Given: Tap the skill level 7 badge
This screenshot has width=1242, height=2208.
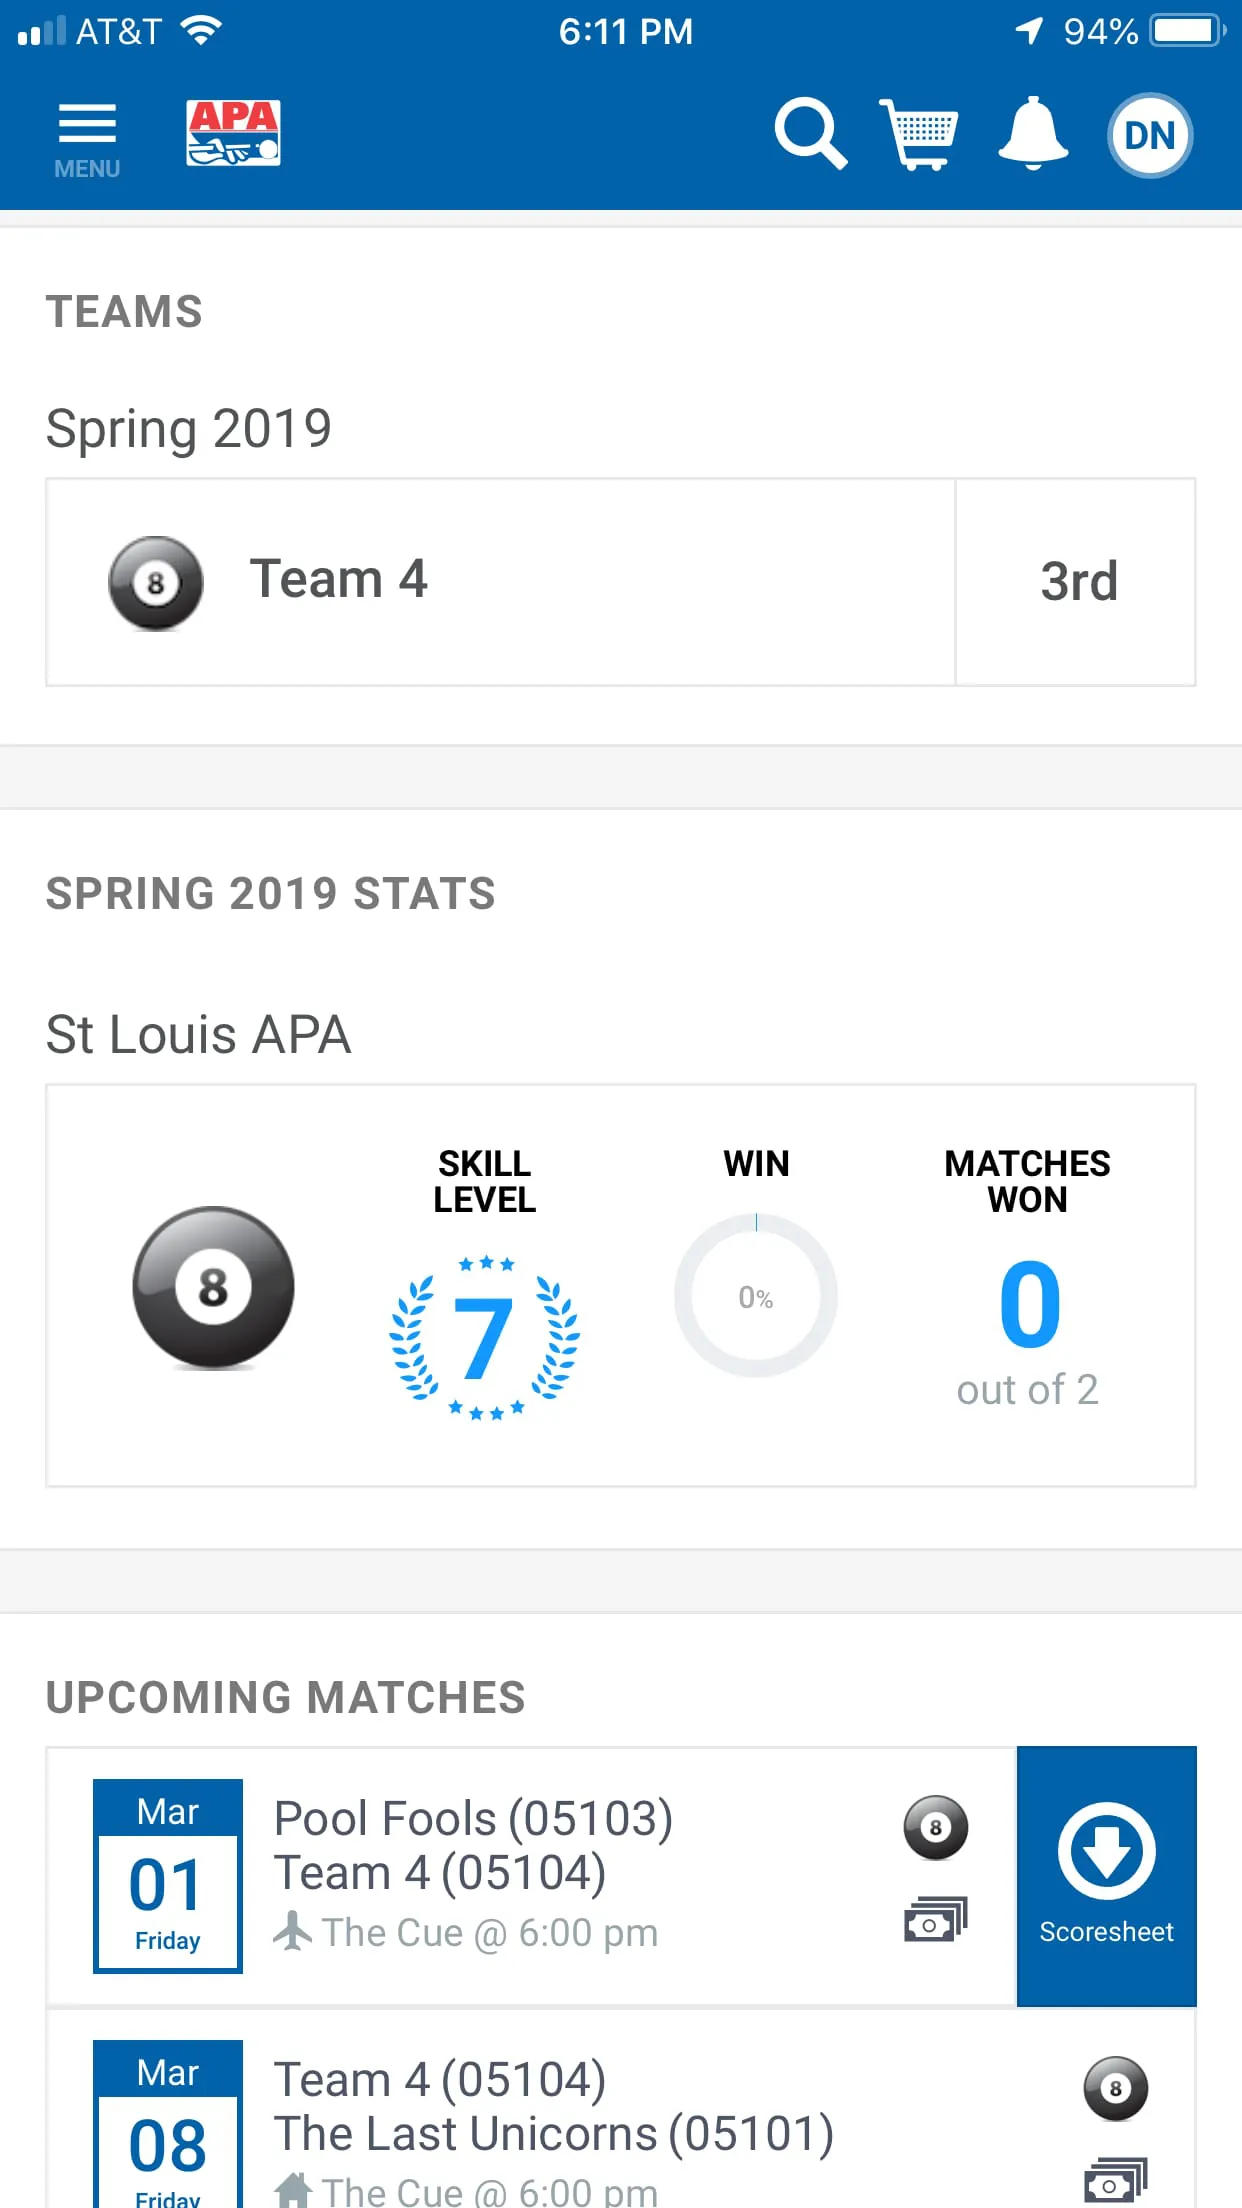Looking at the screenshot, I should pyautogui.click(x=484, y=1336).
